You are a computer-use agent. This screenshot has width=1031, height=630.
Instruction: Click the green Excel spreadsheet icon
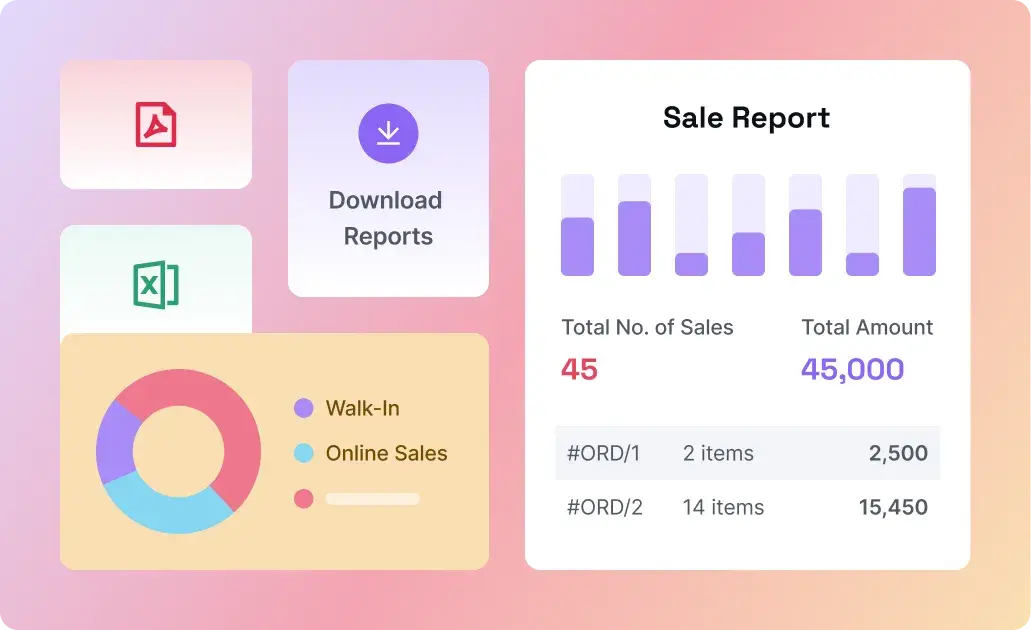click(x=156, y=285)
